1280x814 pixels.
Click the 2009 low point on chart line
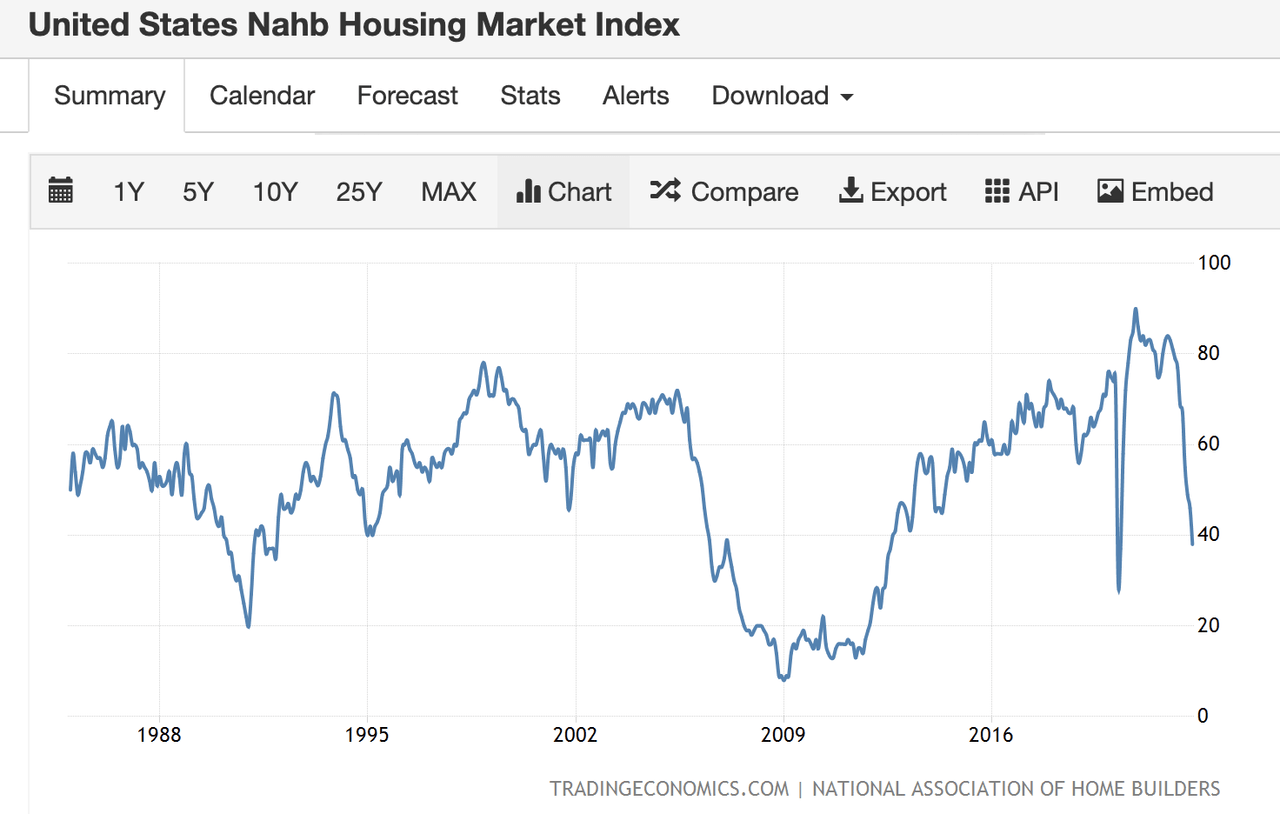click(x=783, y=679)
